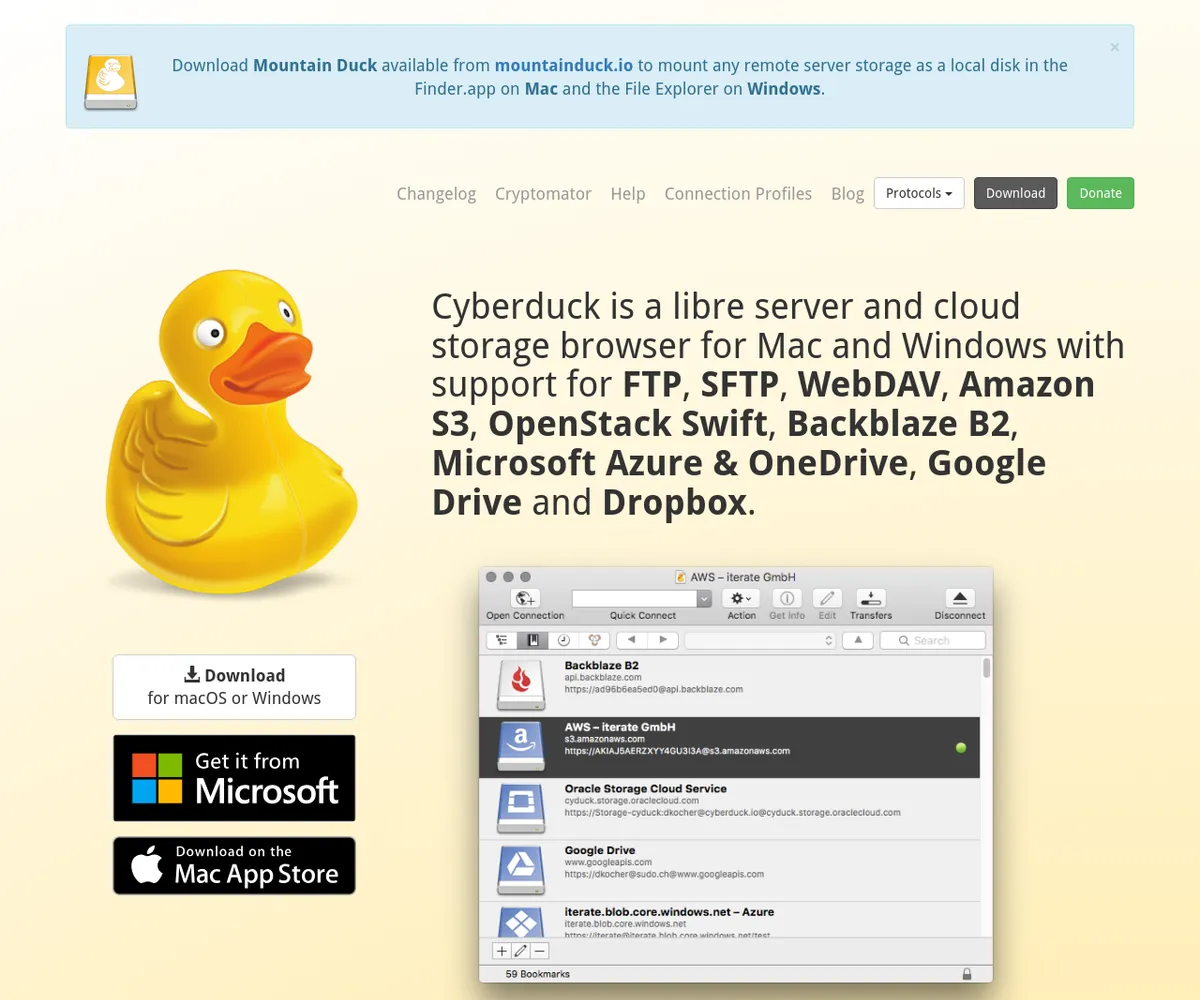The height and width of the screenshot is (1000, 1200).
Task: Follow the mountainduck.io link
Action: (563, 65)
